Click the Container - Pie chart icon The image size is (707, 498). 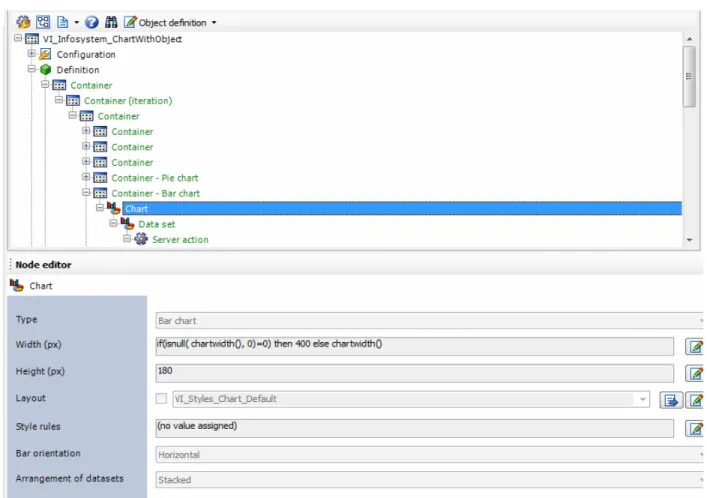(x=100, y=178)
